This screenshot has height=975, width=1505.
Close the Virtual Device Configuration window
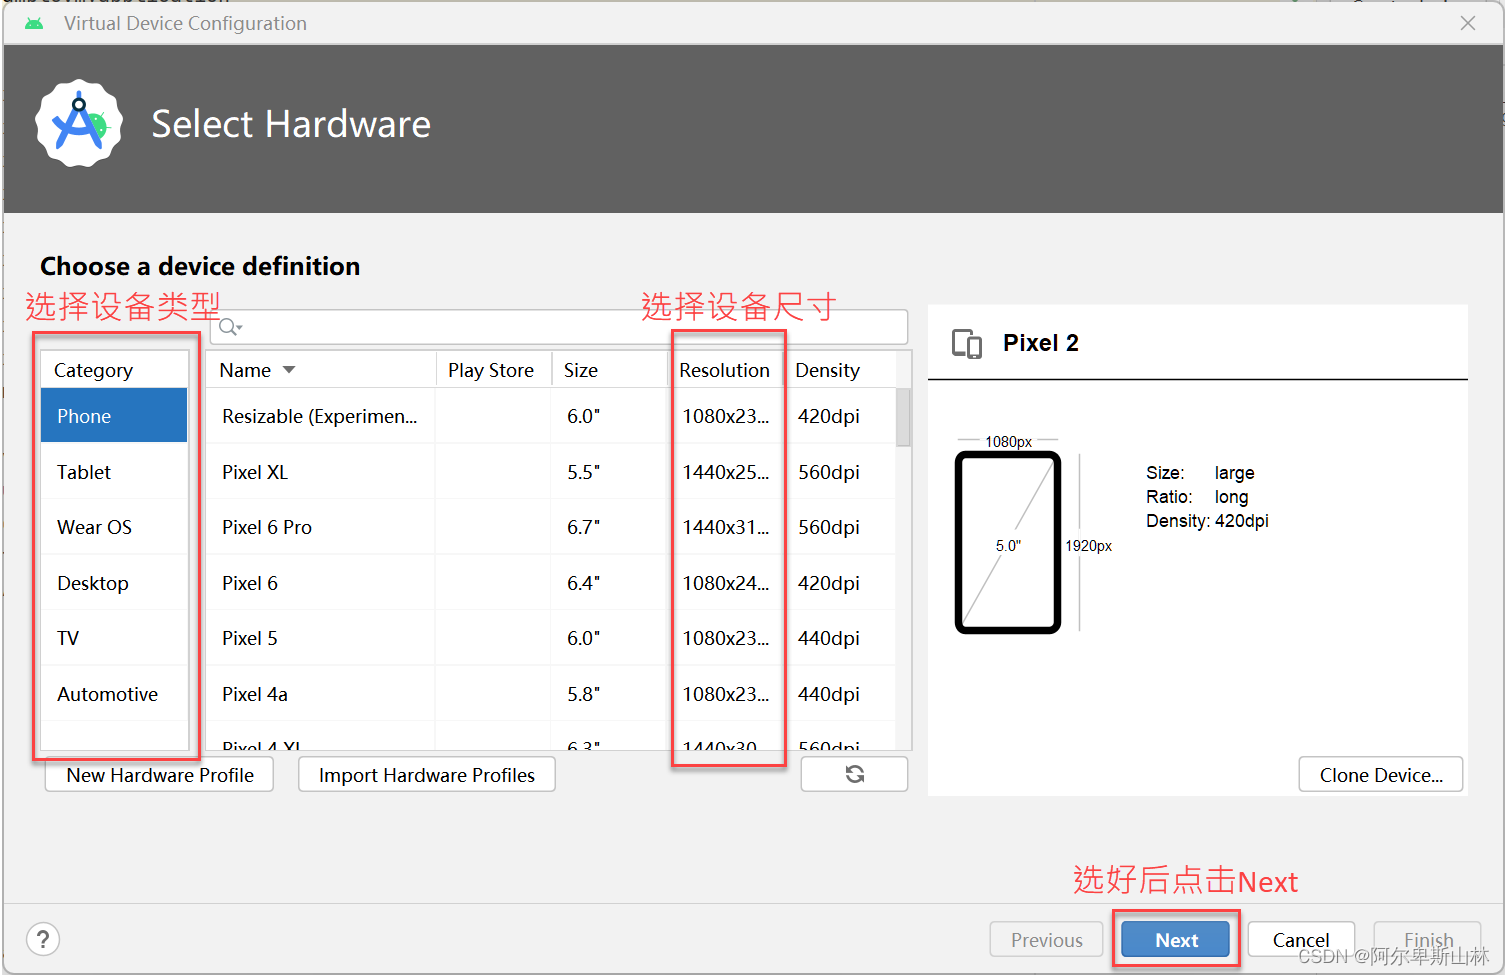1468,23
